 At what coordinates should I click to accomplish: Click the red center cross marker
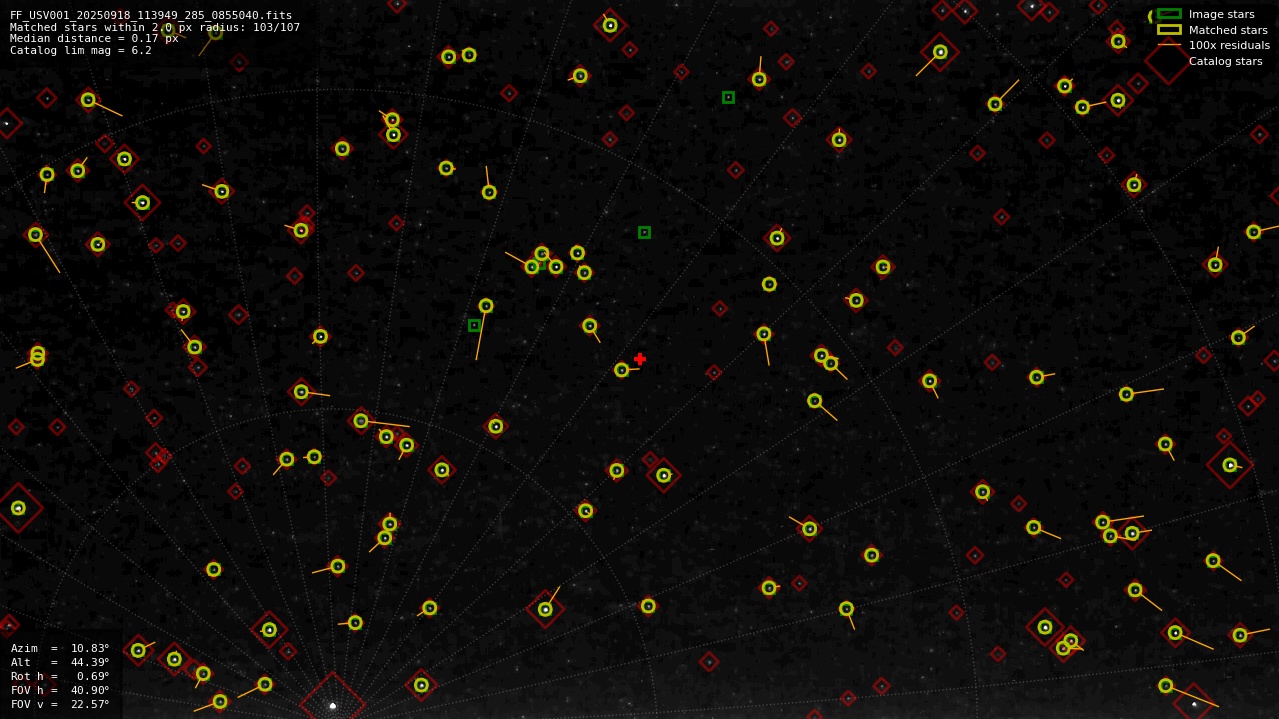[x=640, y=359]
